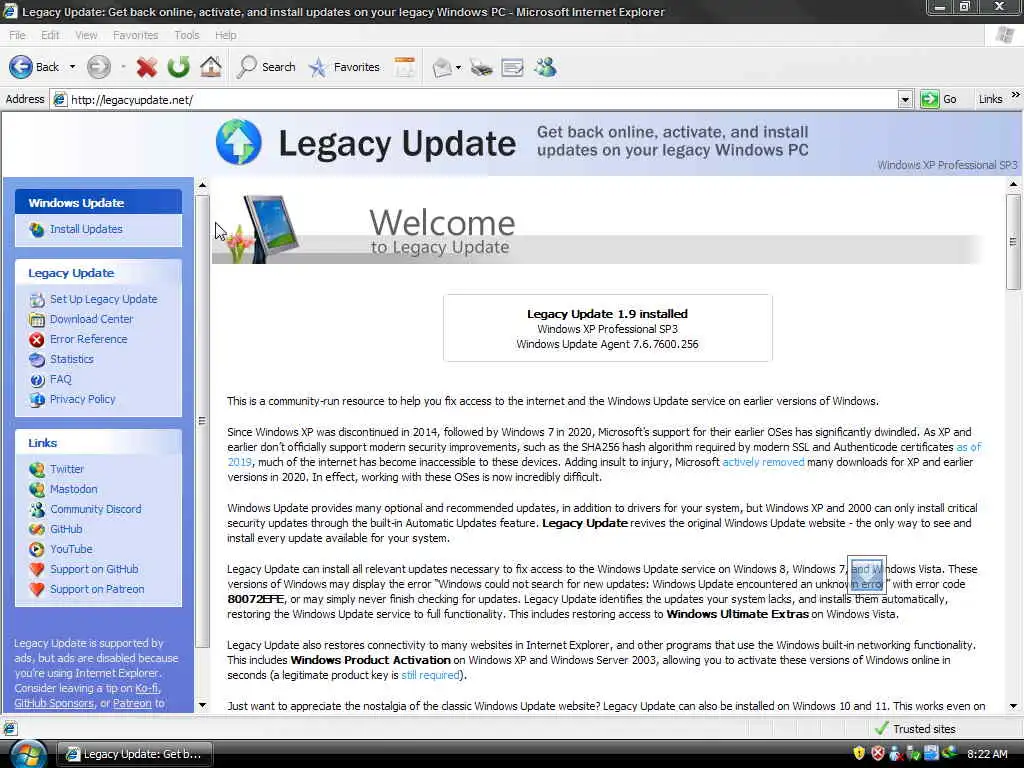The height and width of the screenshot is (768, 1024).
Task: Refresh the page with green arrow
Action: pos(178,67)
